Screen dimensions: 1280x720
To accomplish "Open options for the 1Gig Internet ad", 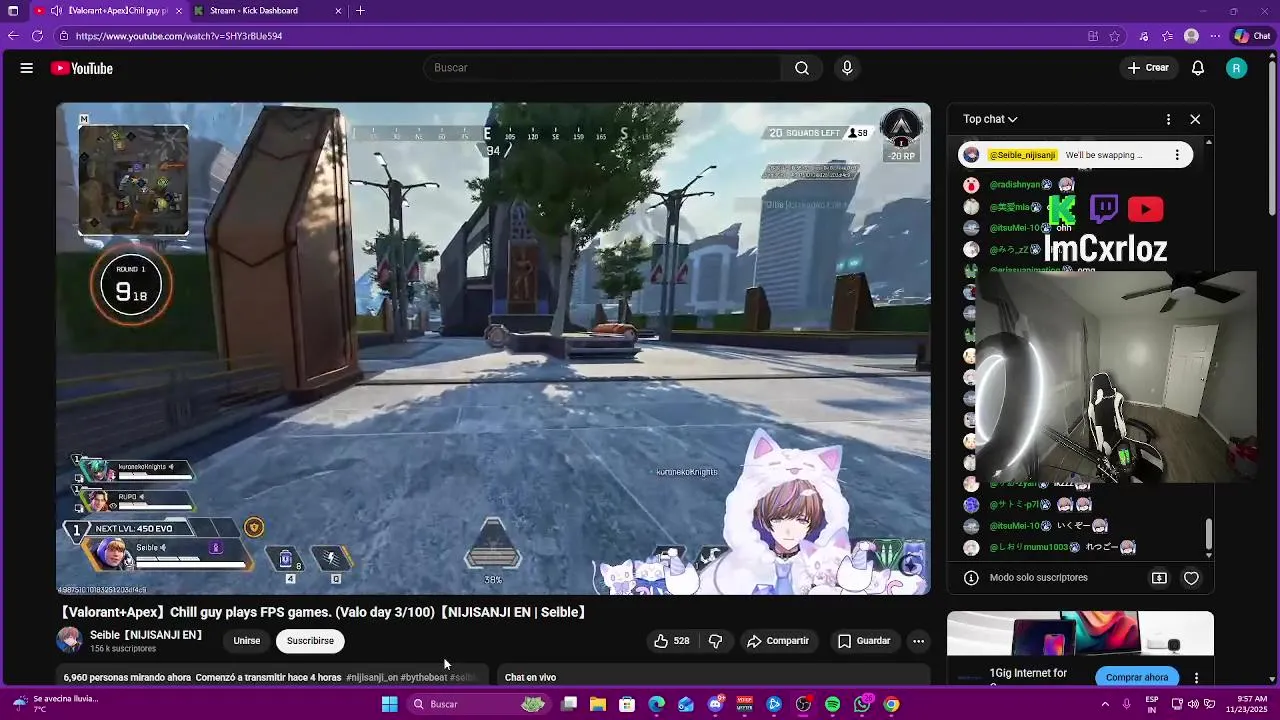I will (x=1196, y=678).
